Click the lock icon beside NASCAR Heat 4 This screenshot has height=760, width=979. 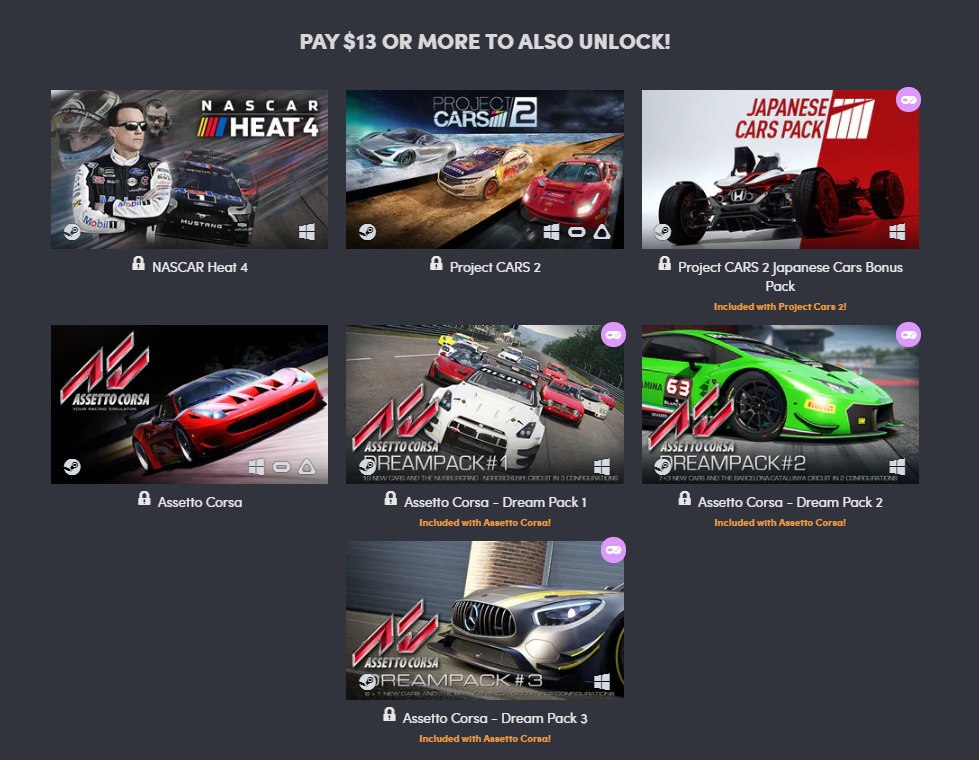click(139, 264)
